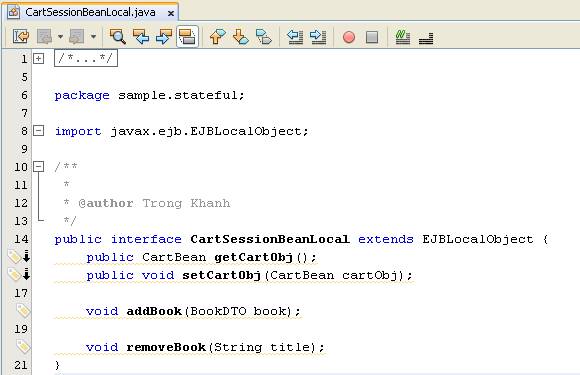This screenshot has height=375, width=580.
Task: Click Shift Line Right icon
Action: point(318,36)
